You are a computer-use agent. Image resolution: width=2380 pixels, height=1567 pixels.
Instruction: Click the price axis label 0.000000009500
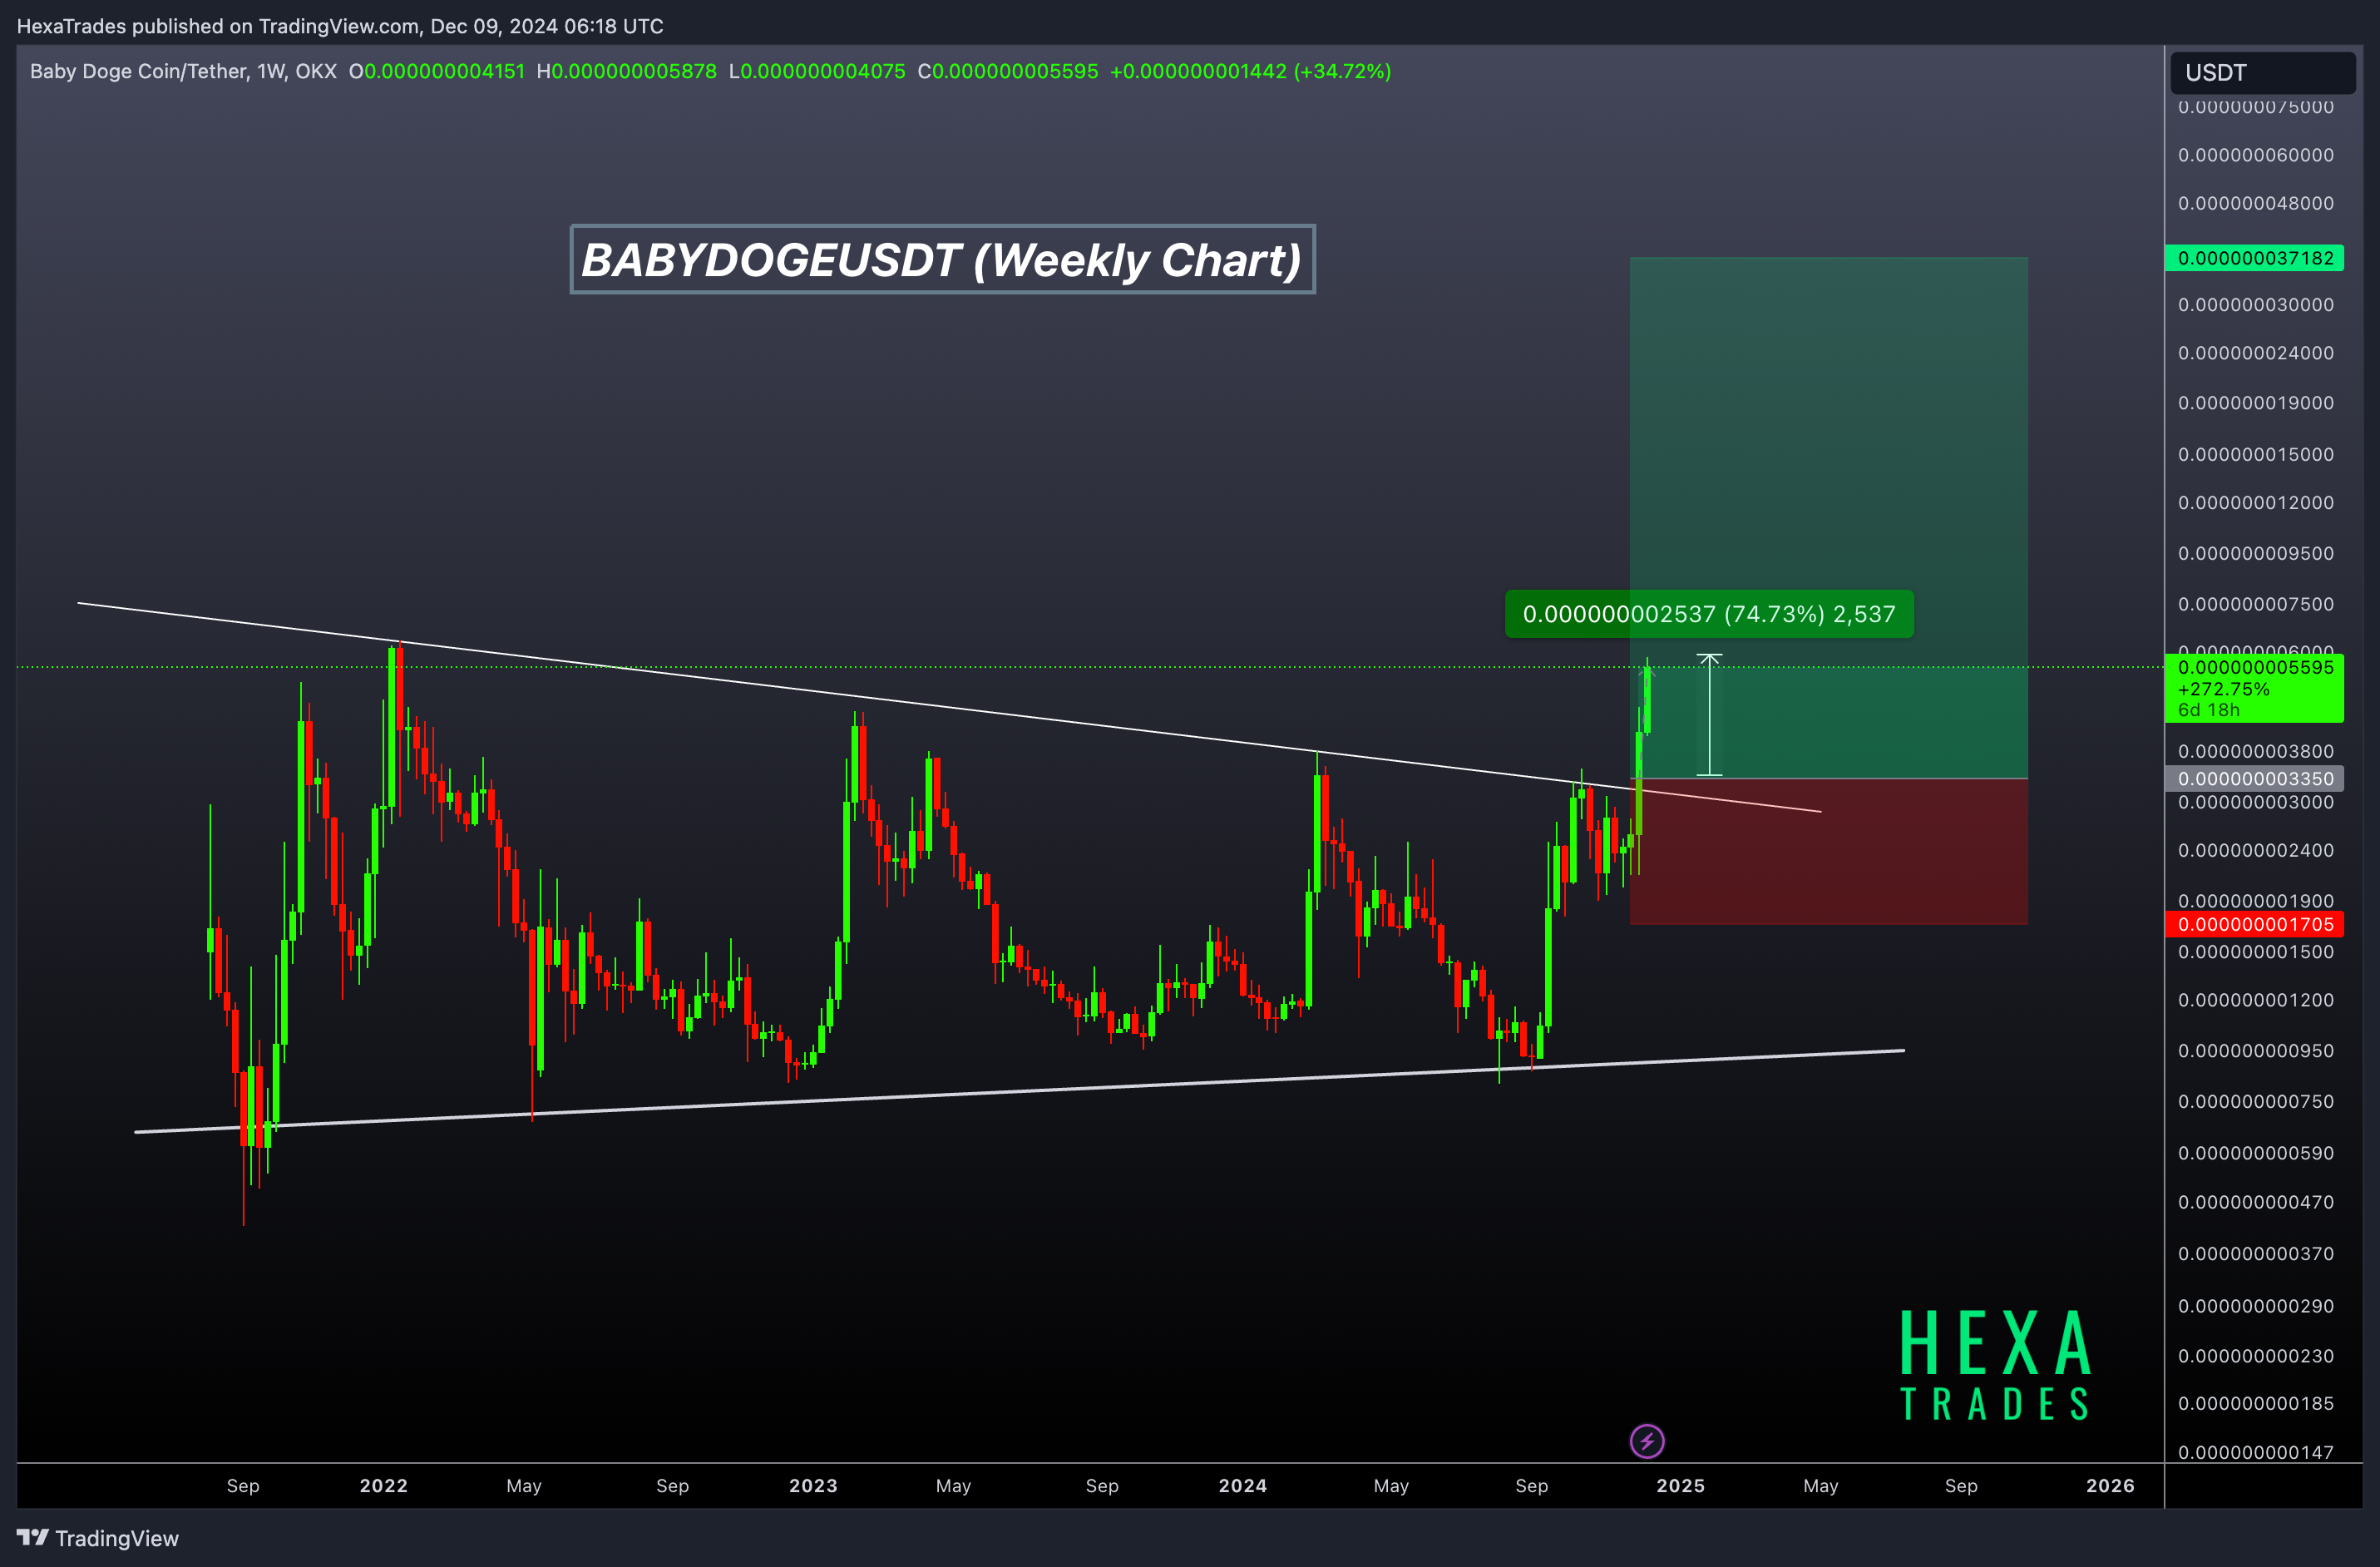[x=2256, y=553]
